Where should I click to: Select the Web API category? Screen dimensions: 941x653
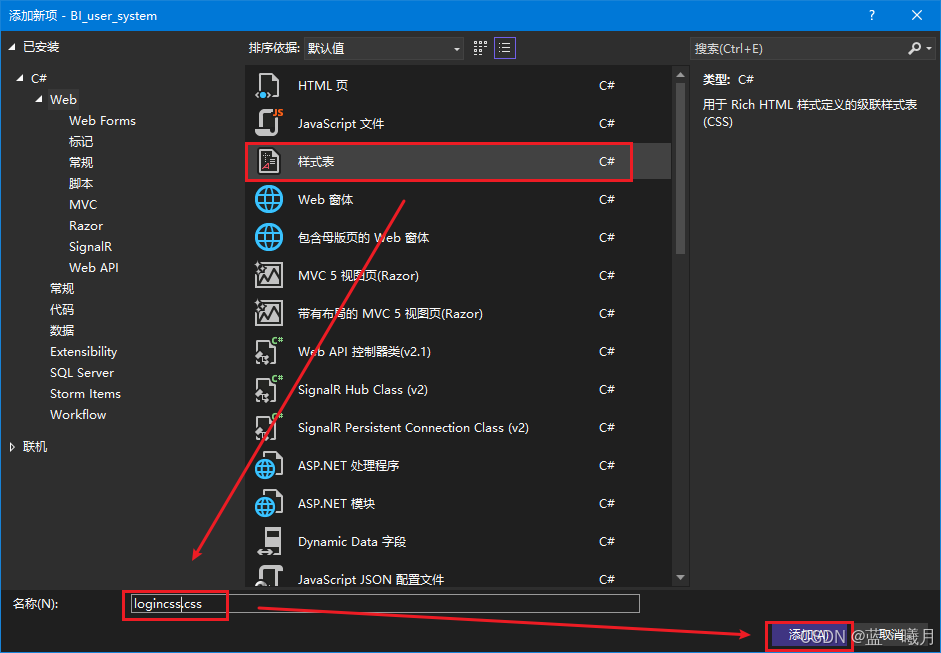94,268
